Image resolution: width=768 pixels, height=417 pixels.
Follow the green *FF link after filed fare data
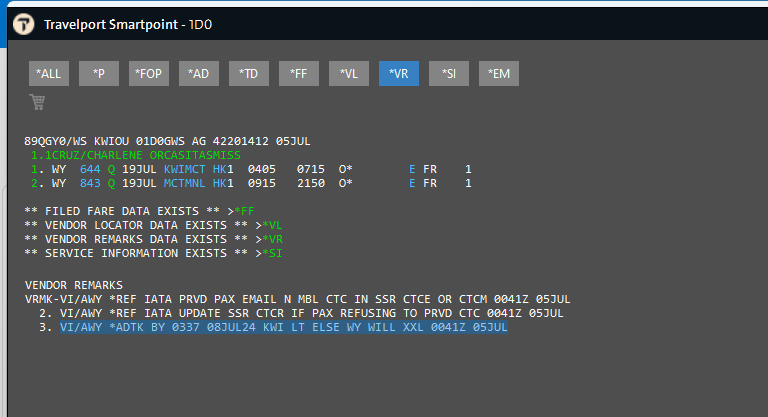244,211
